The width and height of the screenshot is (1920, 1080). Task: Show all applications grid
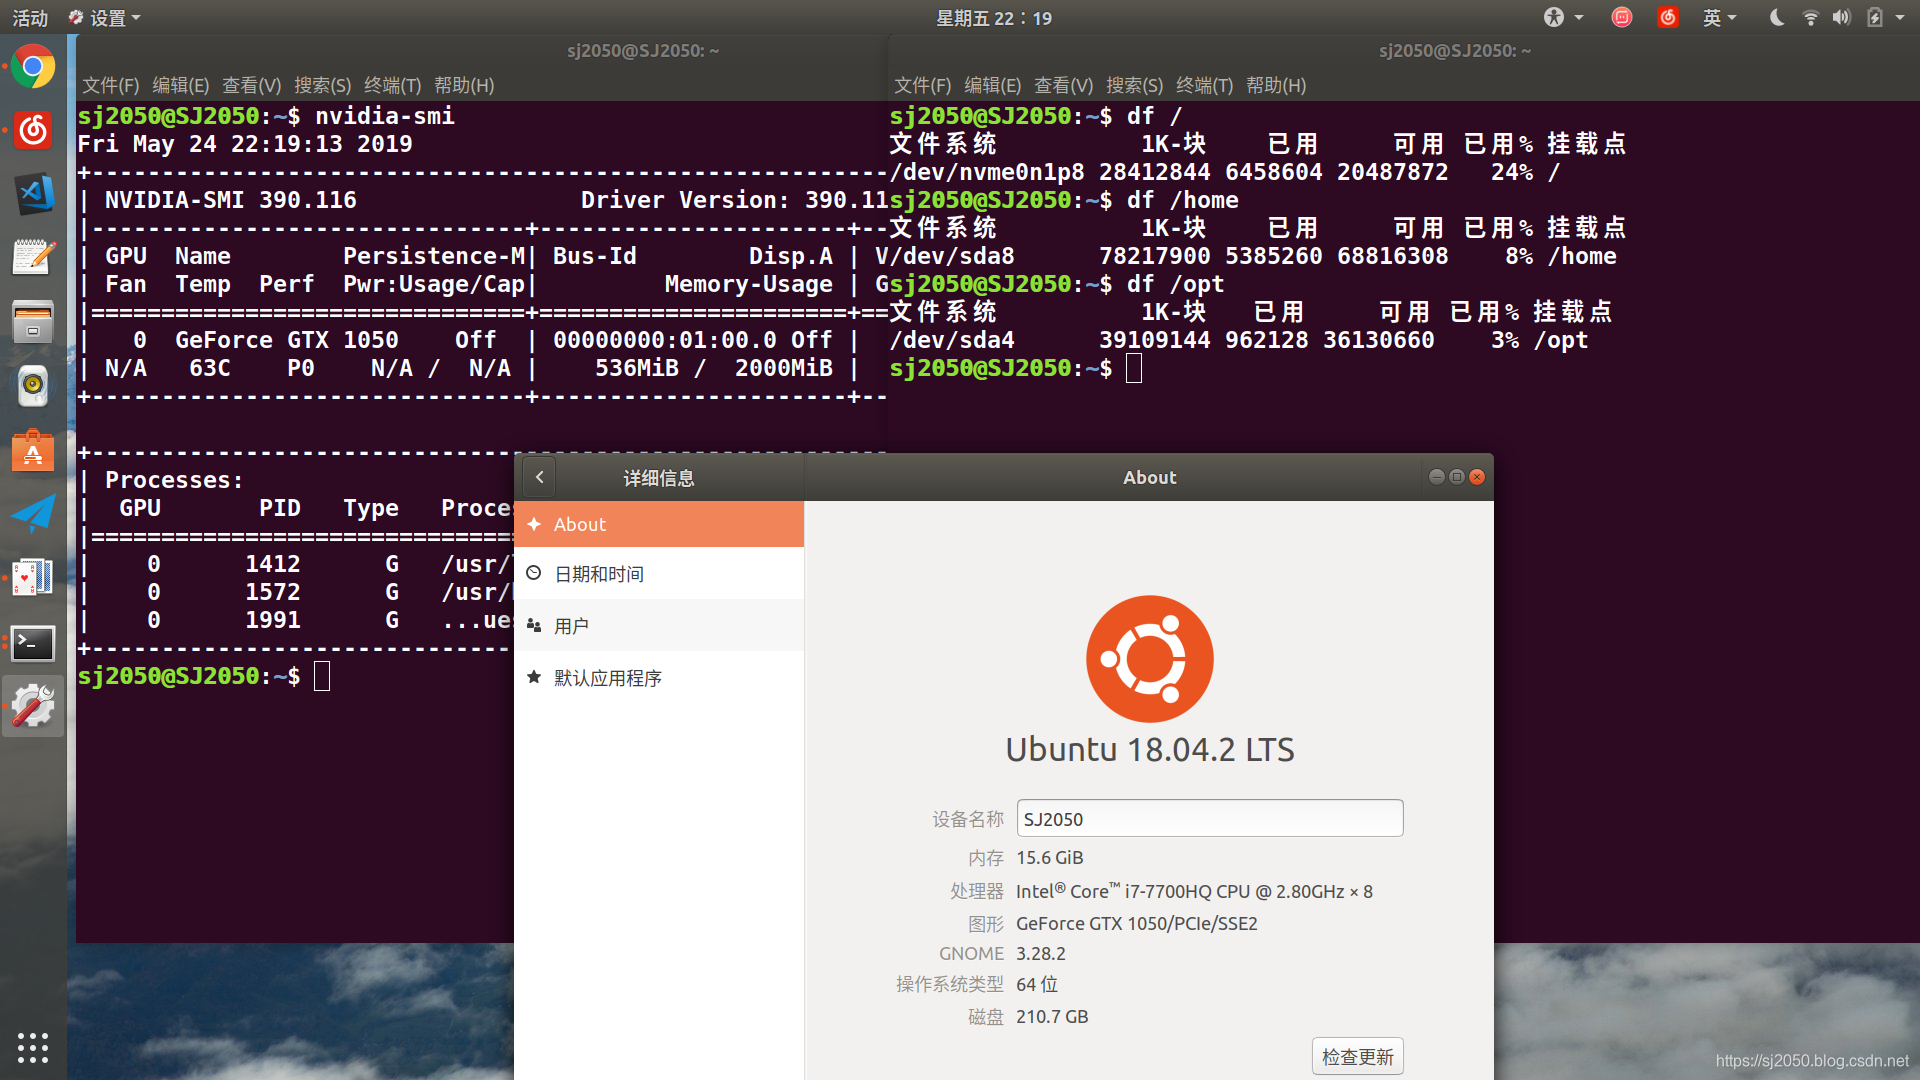coord(33,1047)
